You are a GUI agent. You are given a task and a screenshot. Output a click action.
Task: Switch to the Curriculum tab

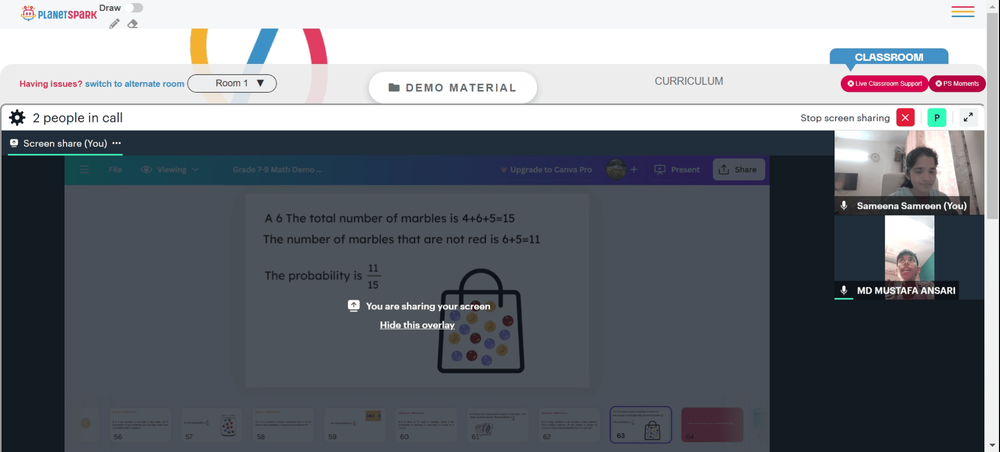pos(689,81)
